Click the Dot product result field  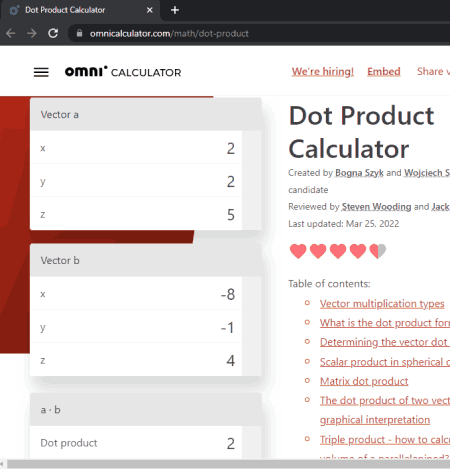click(x=136, y=443)
